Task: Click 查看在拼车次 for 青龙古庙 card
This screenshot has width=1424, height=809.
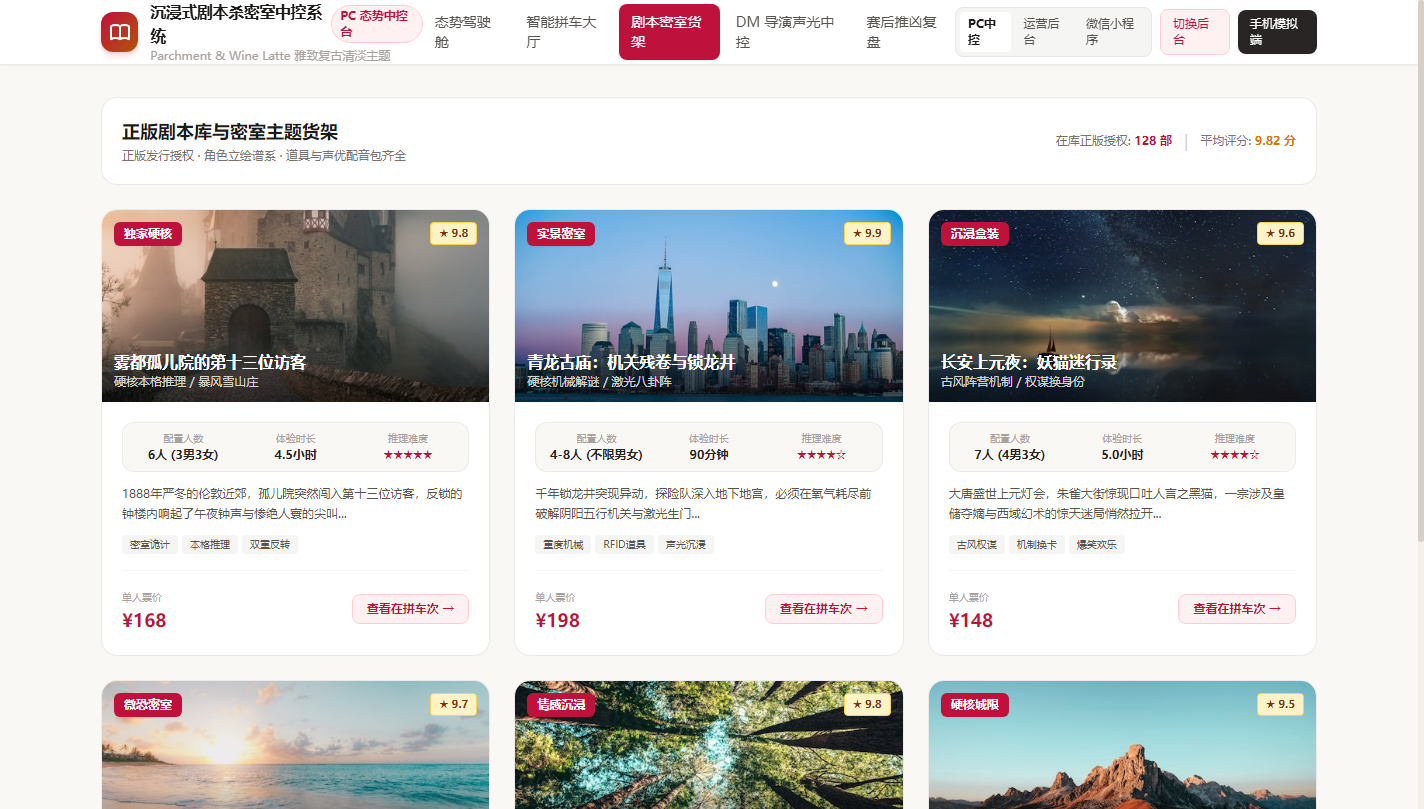Action: 824,608
